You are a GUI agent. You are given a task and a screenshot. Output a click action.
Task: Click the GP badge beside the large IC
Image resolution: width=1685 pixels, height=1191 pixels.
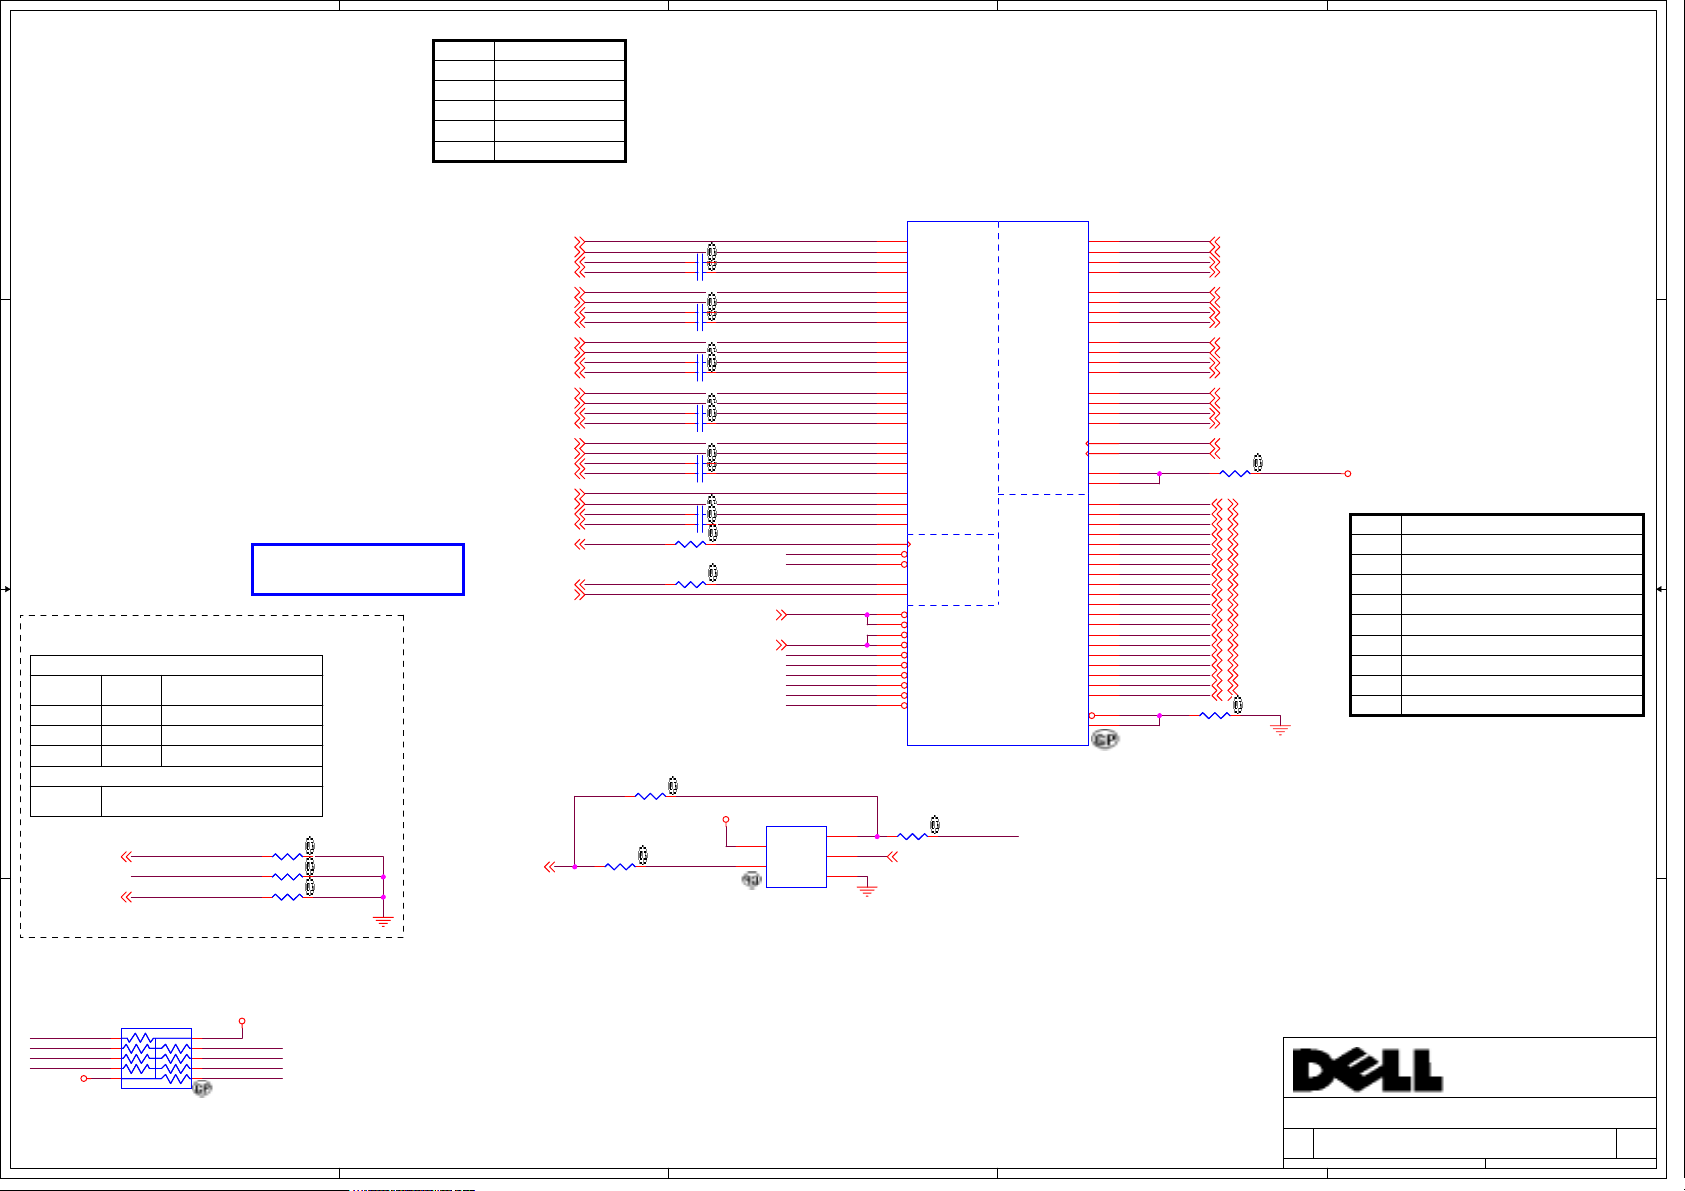tap(1104, 740)
